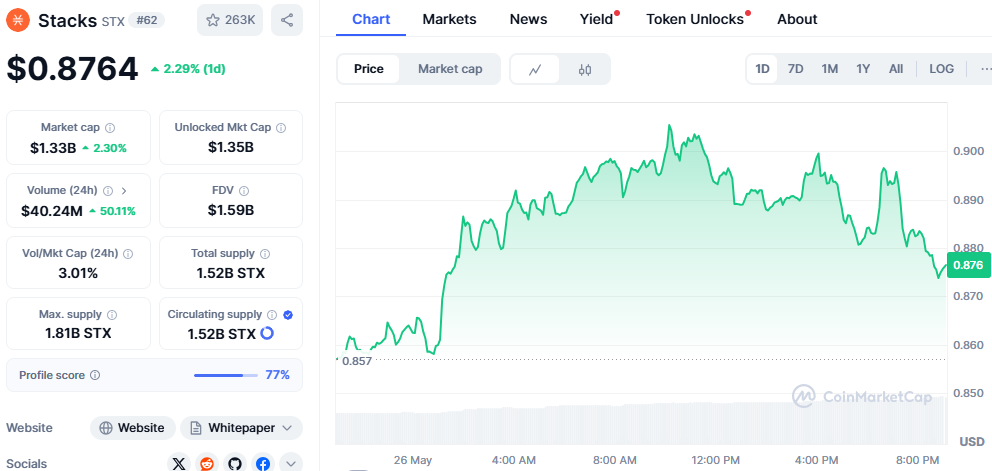Viewport: 992px width, 471px height.
Task: Click the 77% profile score text
Action: coord(277,375)
